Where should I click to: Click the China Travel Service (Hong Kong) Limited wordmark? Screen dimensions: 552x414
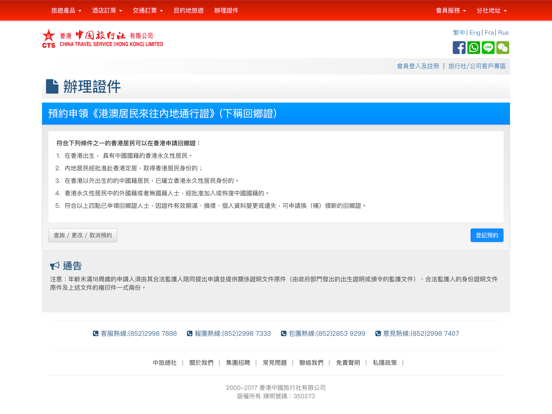coord(112,39)
